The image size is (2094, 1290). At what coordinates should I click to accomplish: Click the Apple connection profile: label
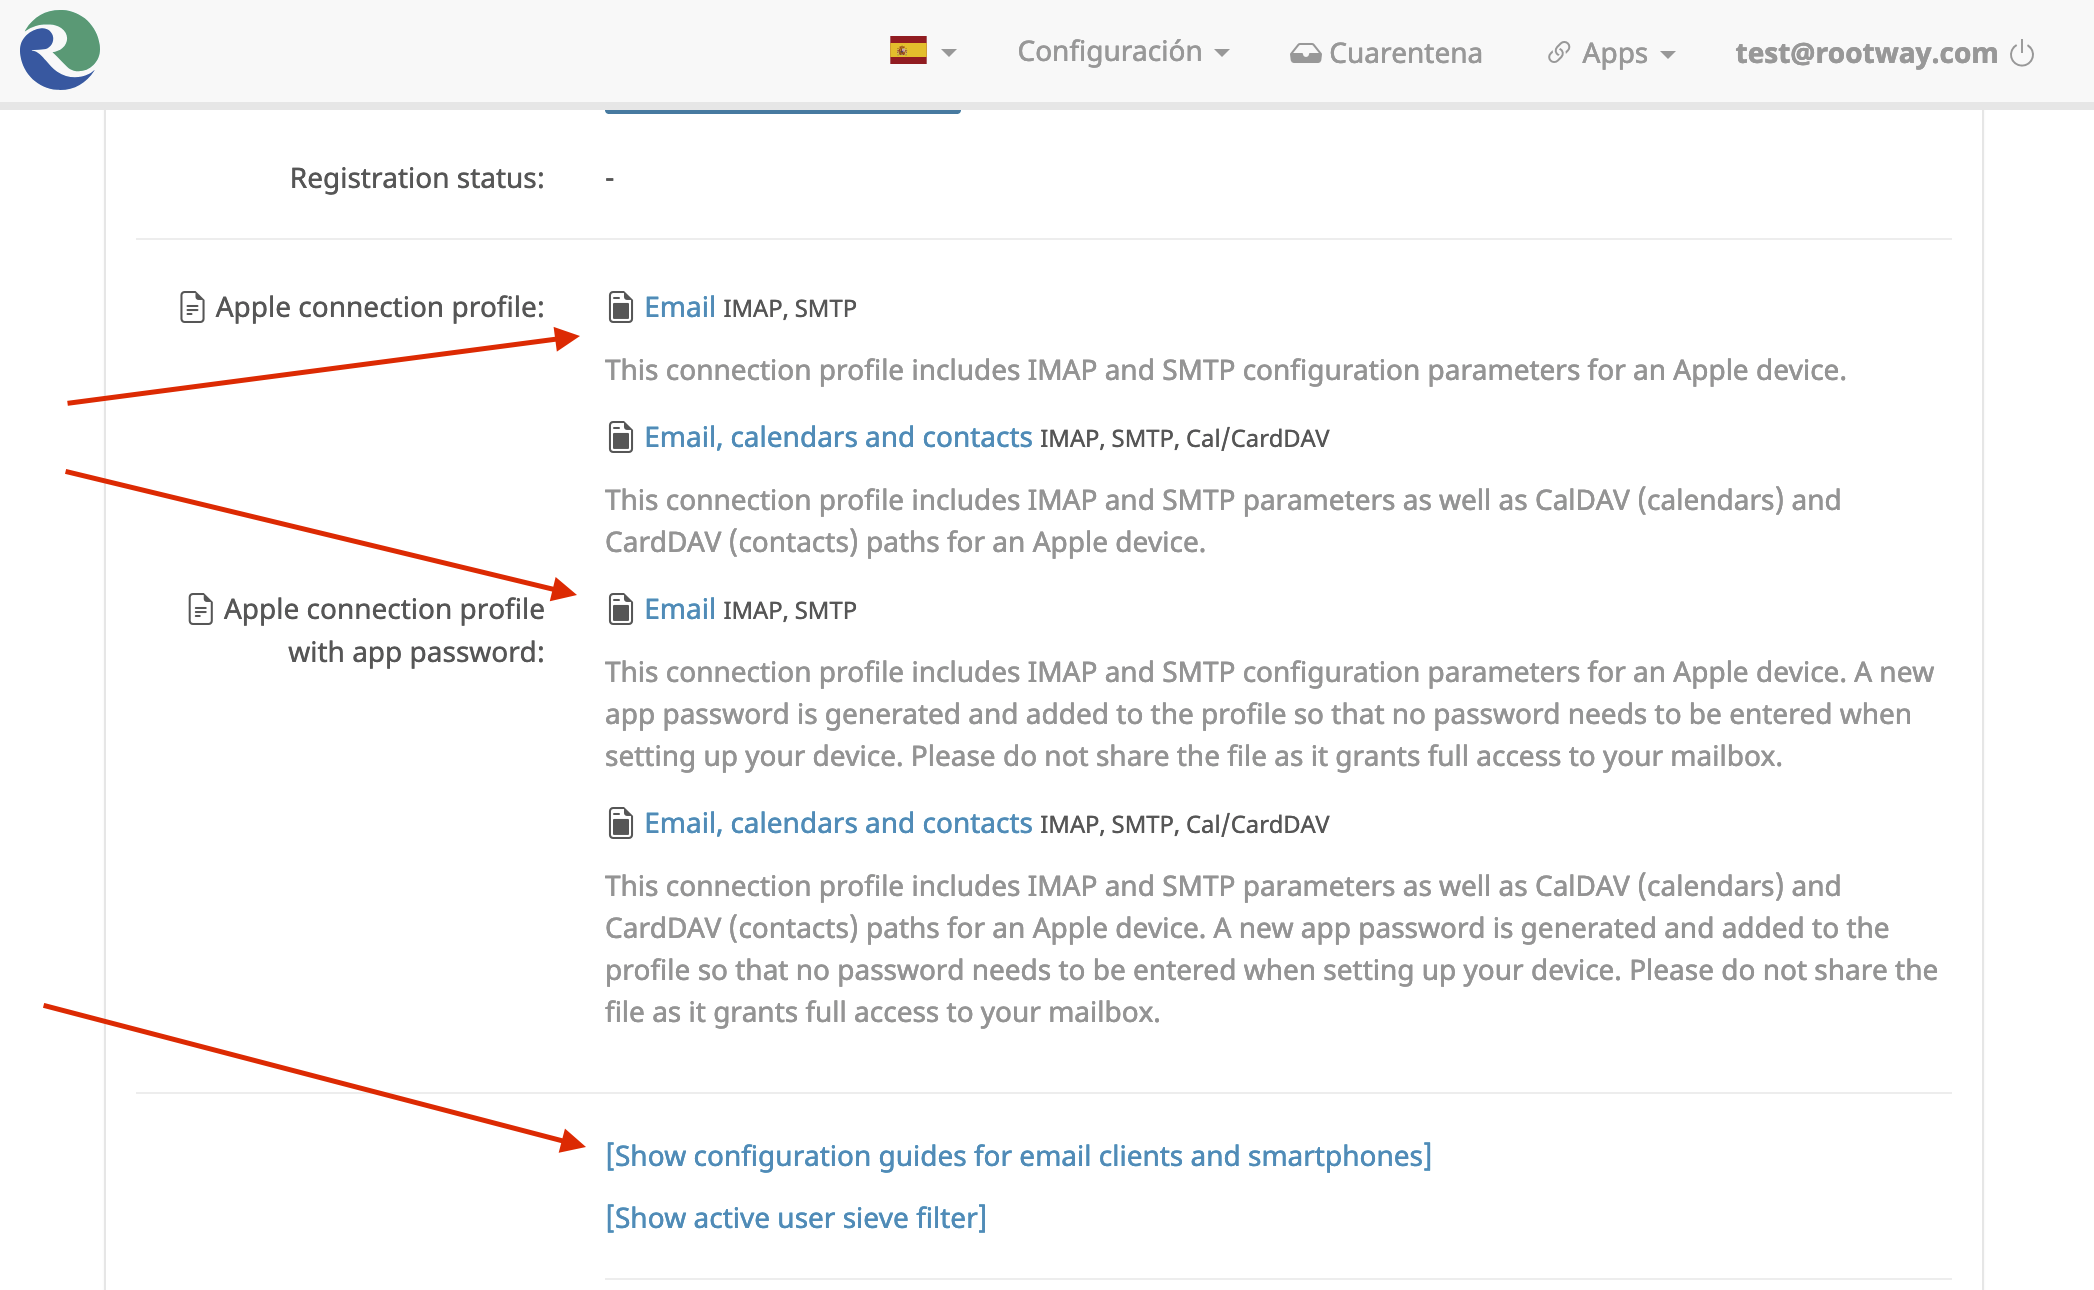click(380, 307)
